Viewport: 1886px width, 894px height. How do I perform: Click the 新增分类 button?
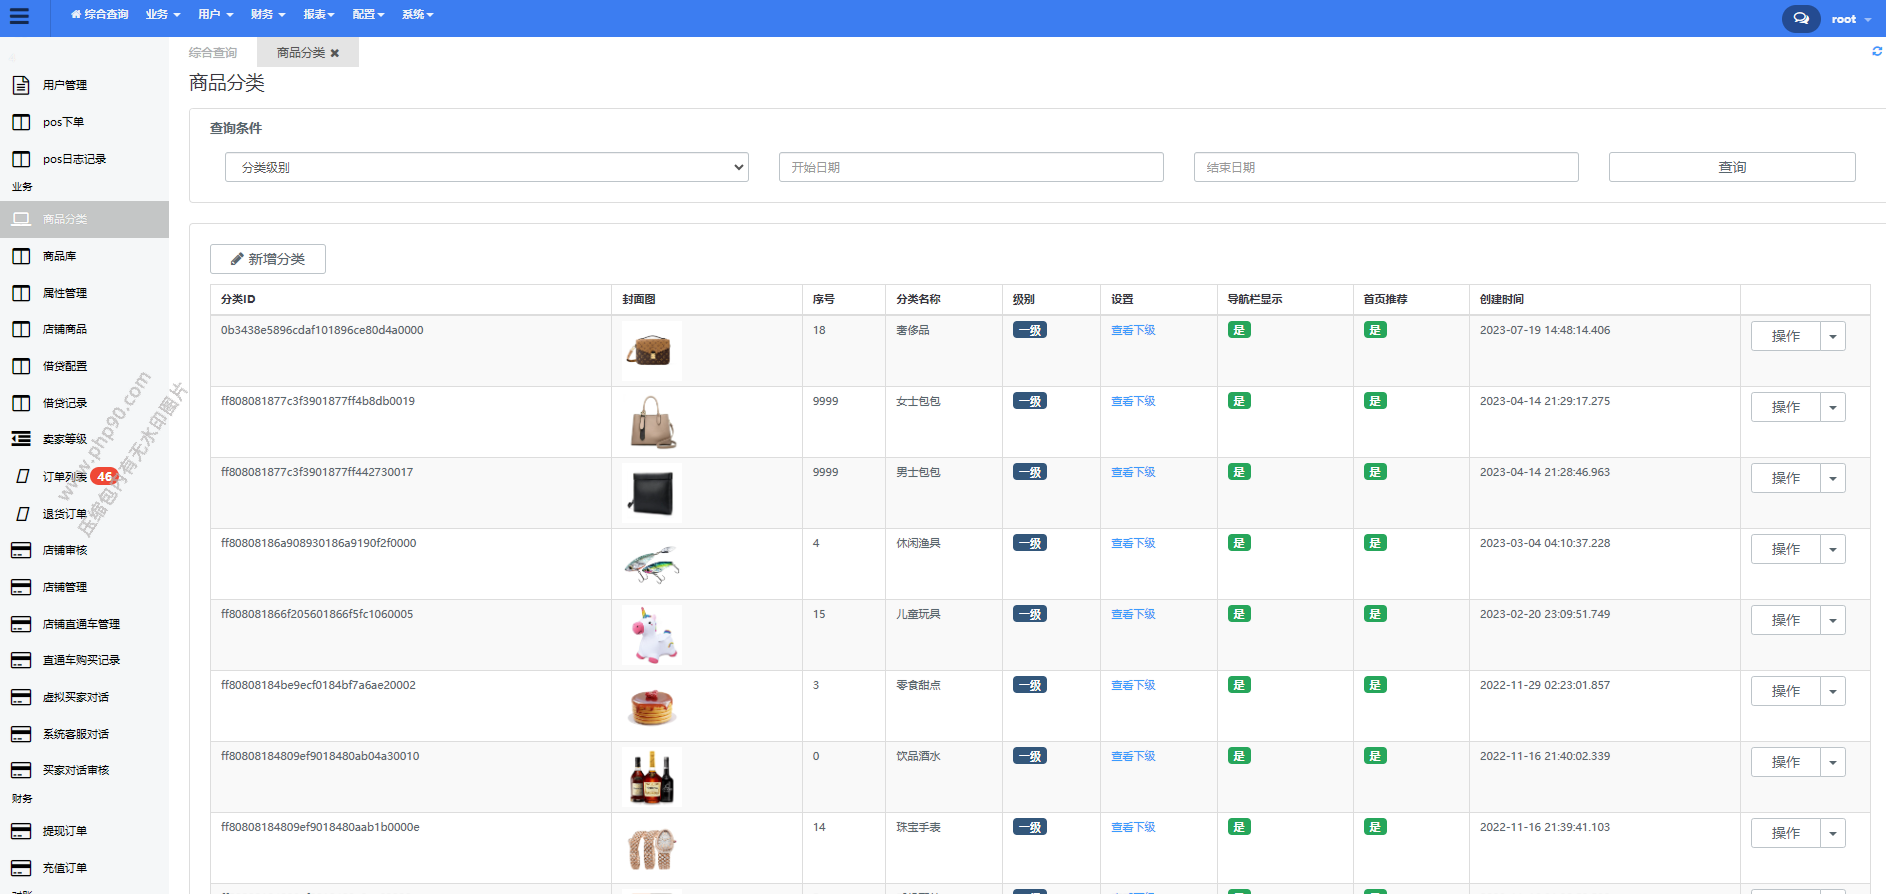267,259
